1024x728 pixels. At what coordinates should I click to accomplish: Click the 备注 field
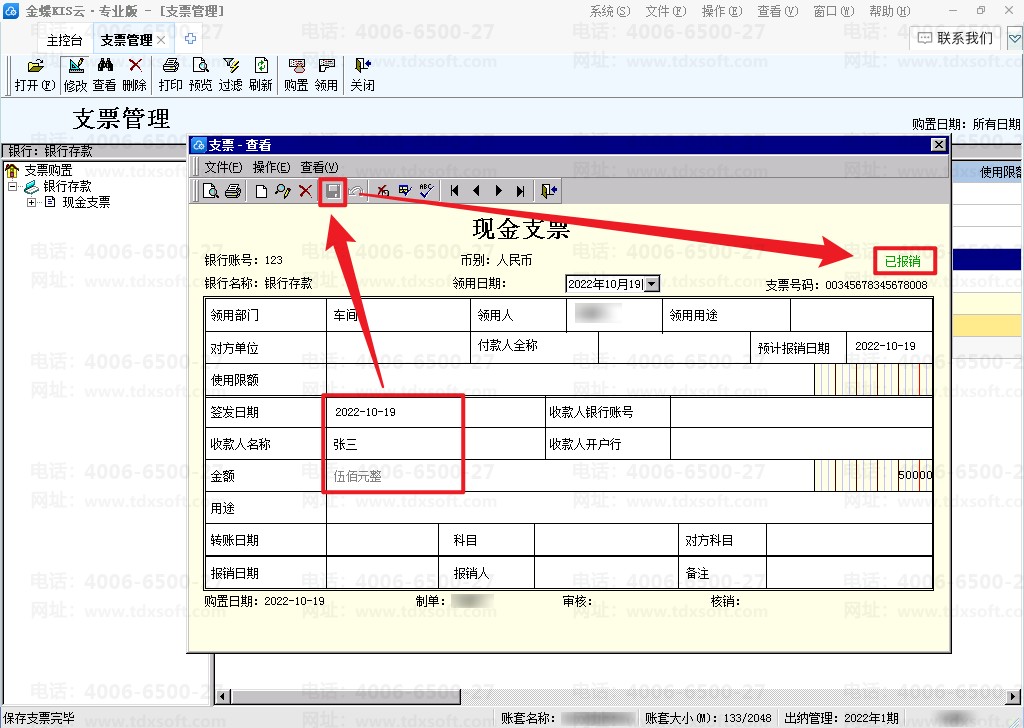[x=849, y=573]
